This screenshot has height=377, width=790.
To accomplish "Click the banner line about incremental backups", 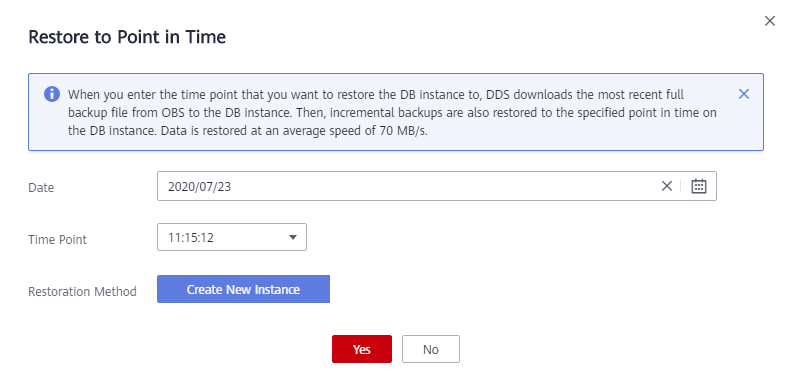I will pyautogui.click(x=391, y=113).
